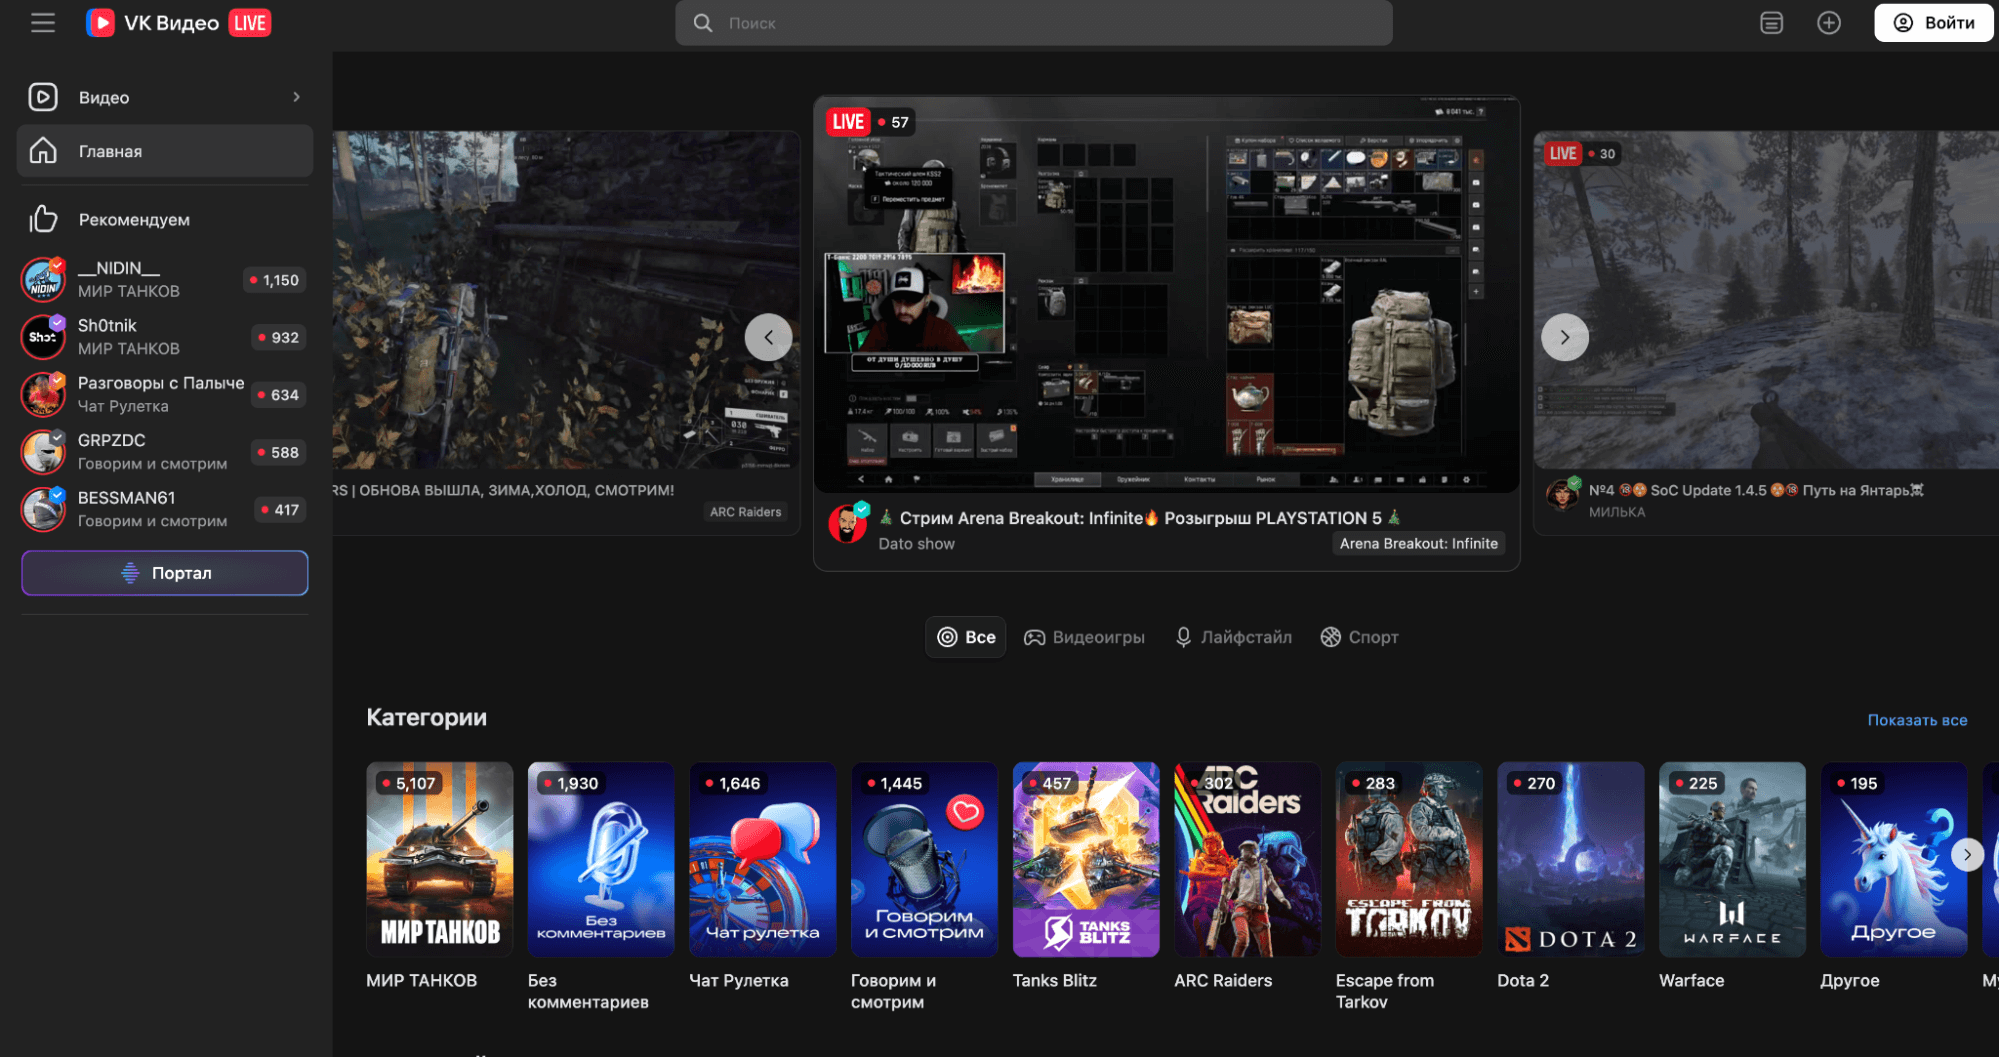
Task: Click the Поиск search field
Action: point(1033,23)
